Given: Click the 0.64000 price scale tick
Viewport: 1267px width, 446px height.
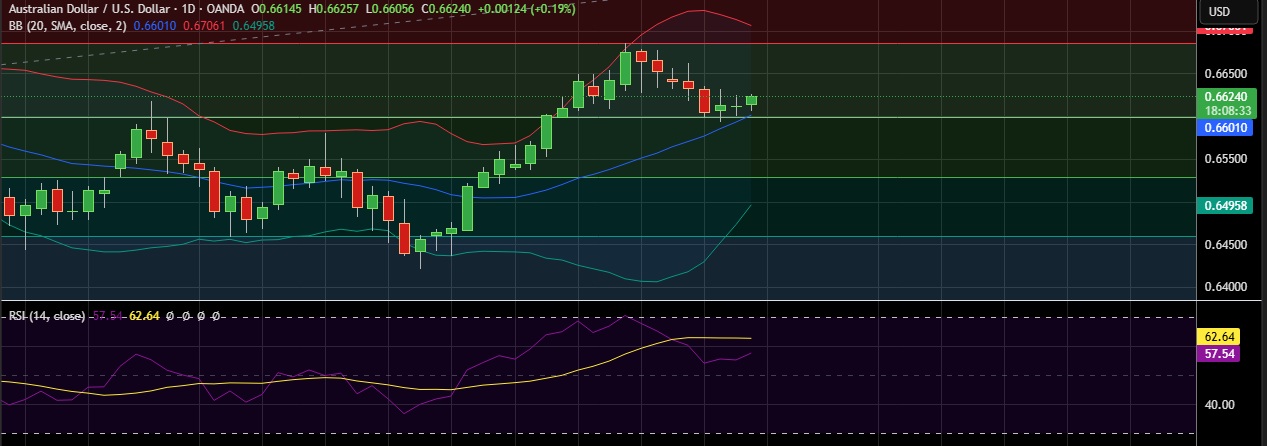Looking at the screenshot, I should click(x=1224, y=287).
